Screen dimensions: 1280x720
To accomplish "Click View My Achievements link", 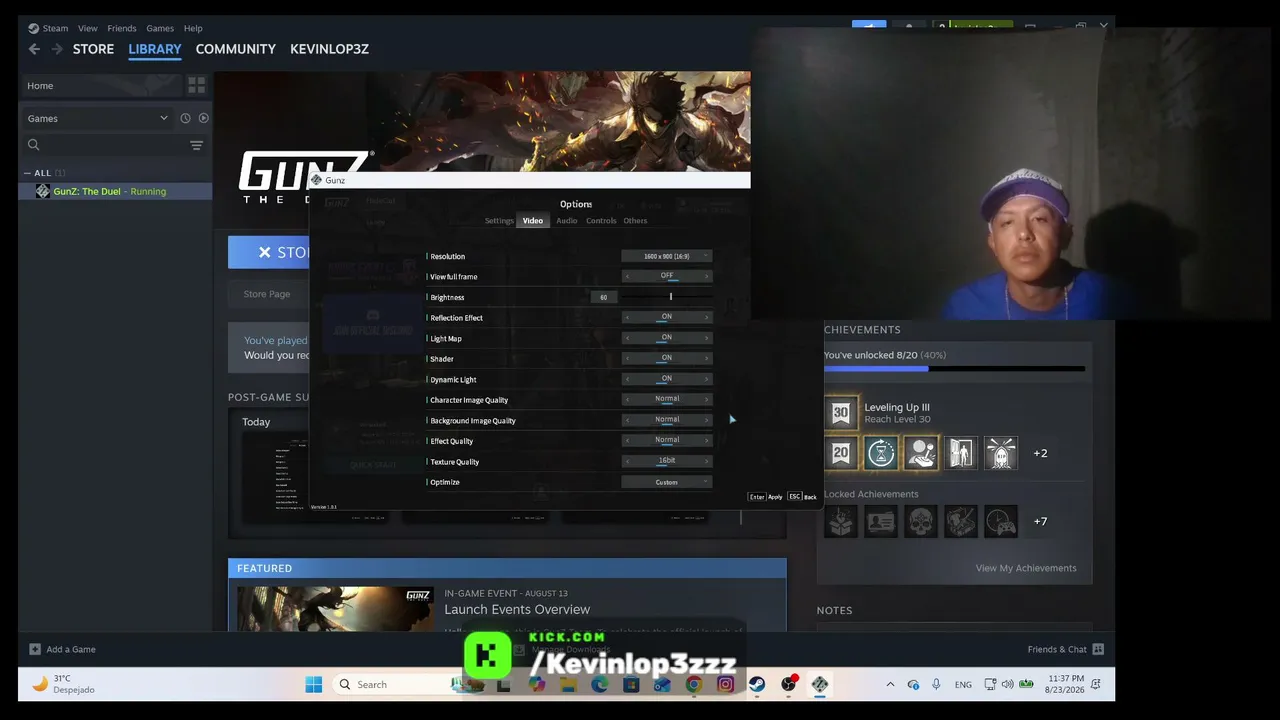I will [x=1026, y=568].
